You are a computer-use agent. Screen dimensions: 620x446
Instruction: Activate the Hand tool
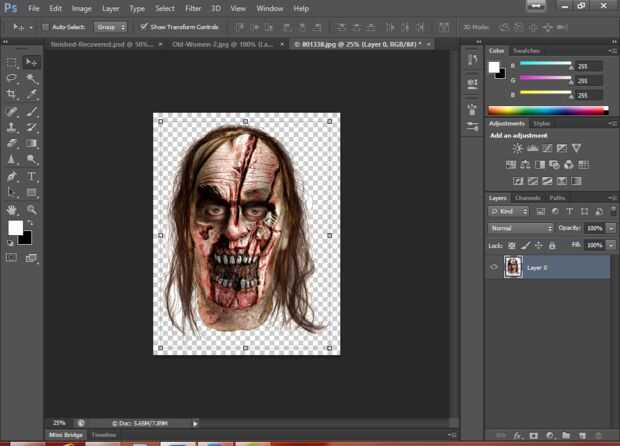12,210
